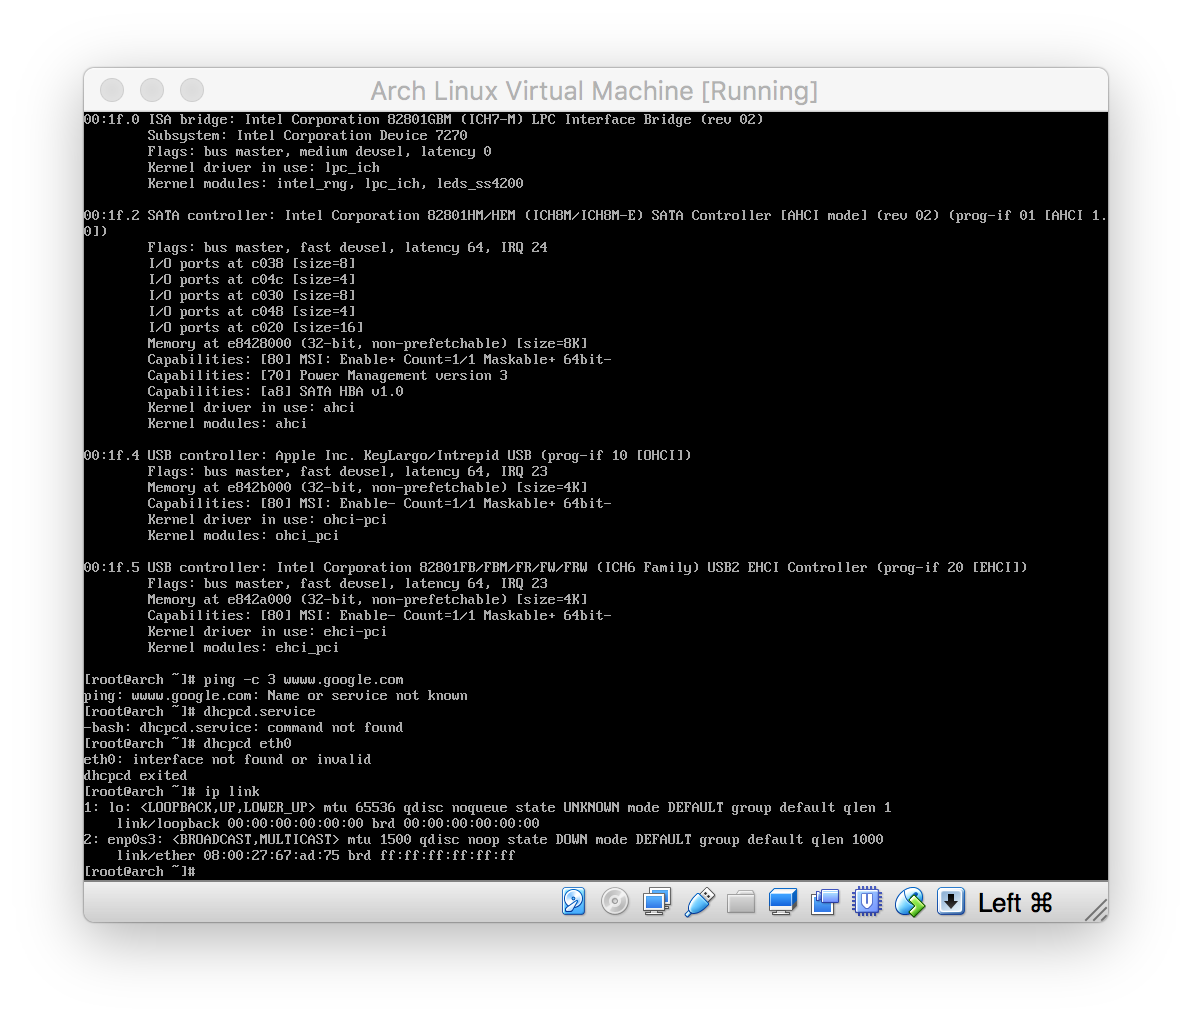Close the Arch Linux Virtual Machine window

[x=112, y=90]
